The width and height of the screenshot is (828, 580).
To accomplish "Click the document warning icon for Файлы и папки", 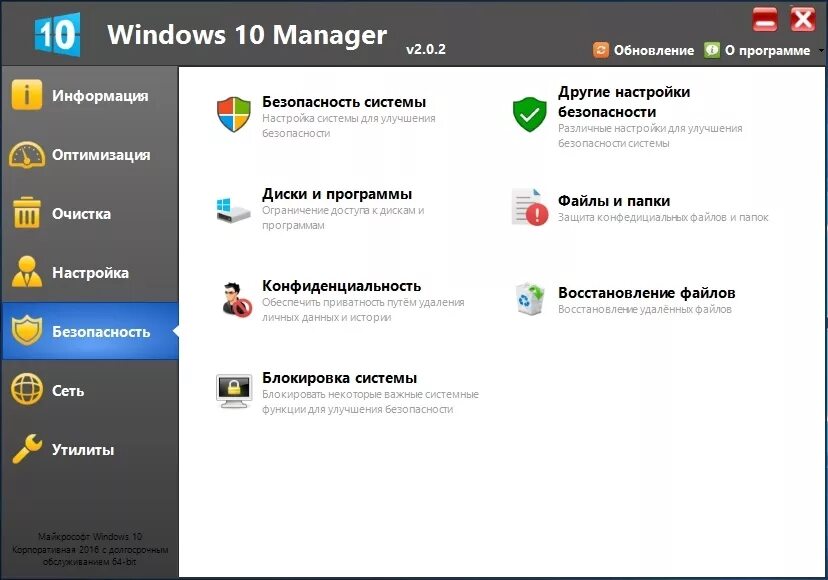I will coord(530,207).
